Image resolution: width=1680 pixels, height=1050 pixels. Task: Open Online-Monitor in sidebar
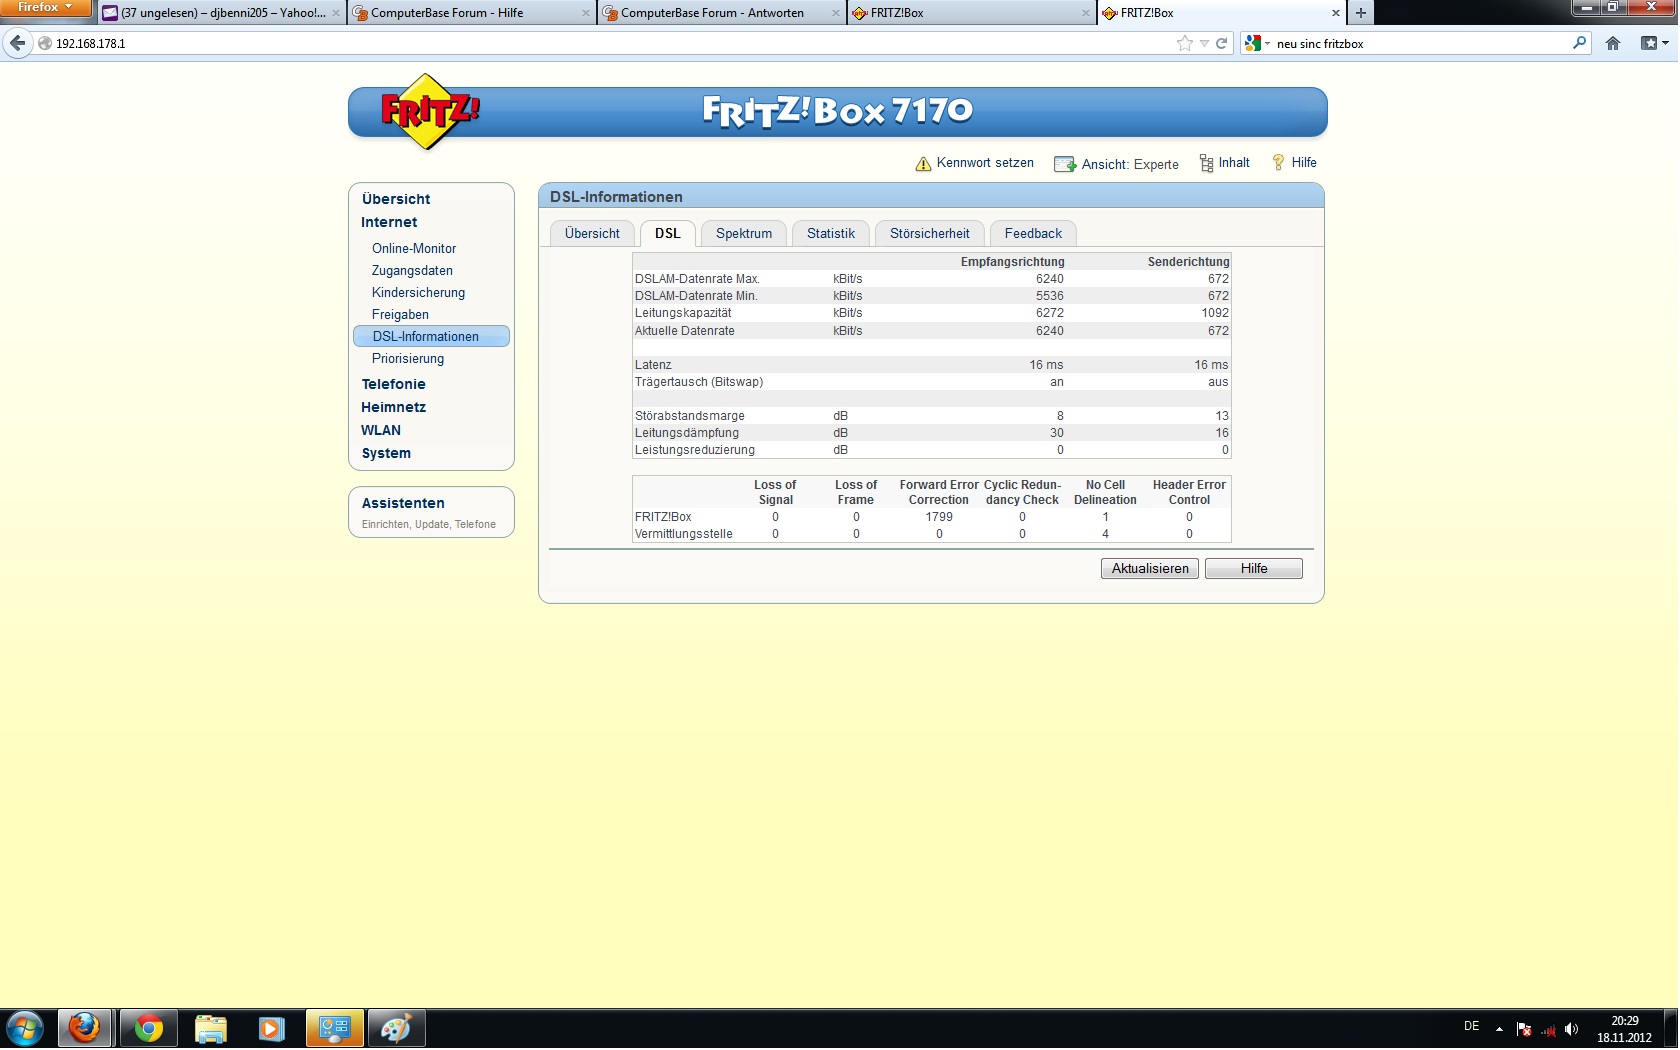point(414,248)
